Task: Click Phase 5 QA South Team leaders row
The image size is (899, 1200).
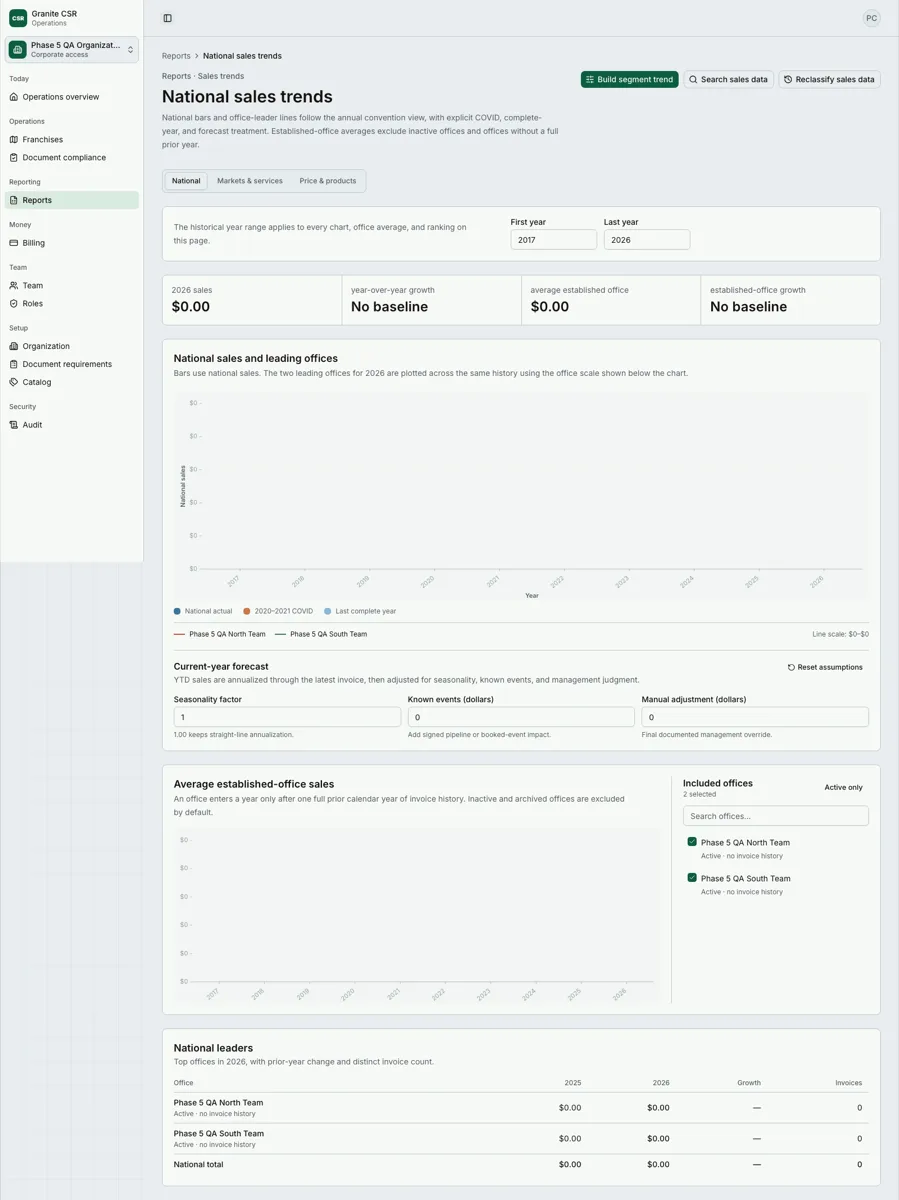Action: pyautogui.click(x=521, y=1139)
